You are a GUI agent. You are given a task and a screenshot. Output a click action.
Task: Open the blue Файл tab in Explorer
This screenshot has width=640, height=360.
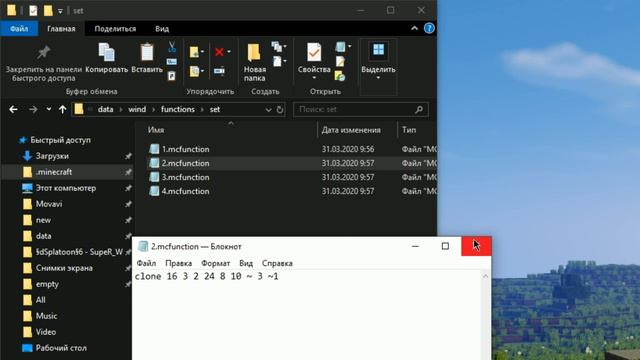tap(19, 29)
